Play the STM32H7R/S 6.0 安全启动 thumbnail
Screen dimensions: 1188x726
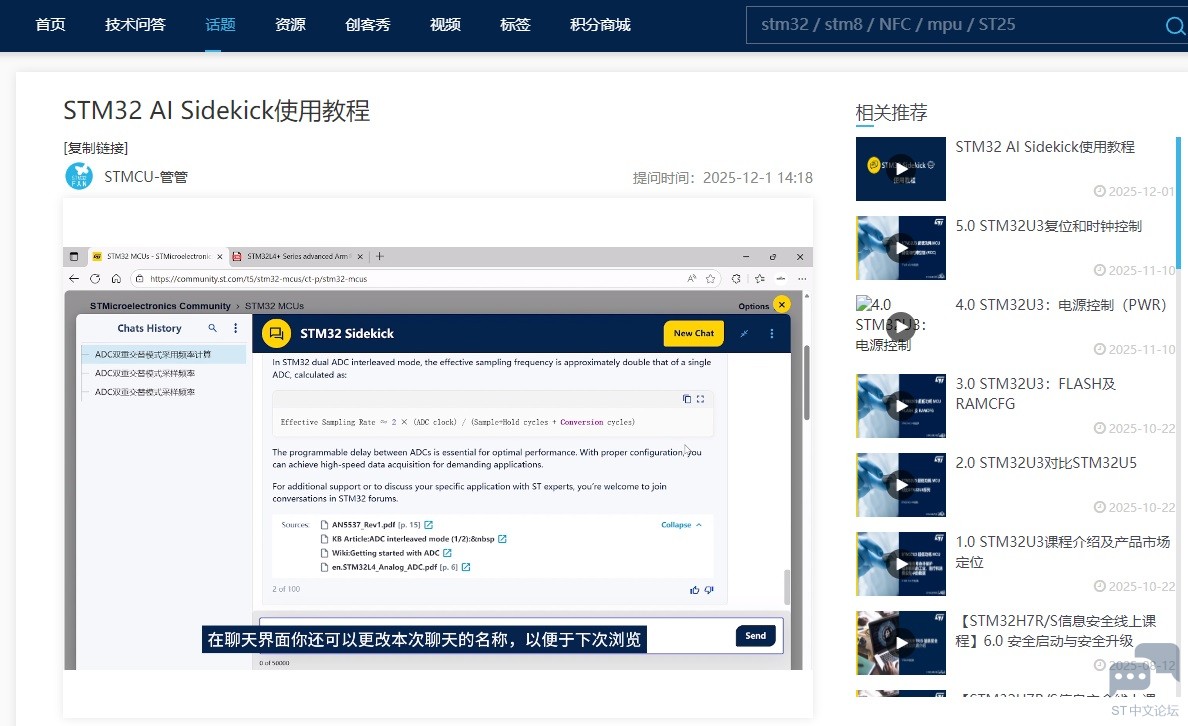[x=900, y=643]
